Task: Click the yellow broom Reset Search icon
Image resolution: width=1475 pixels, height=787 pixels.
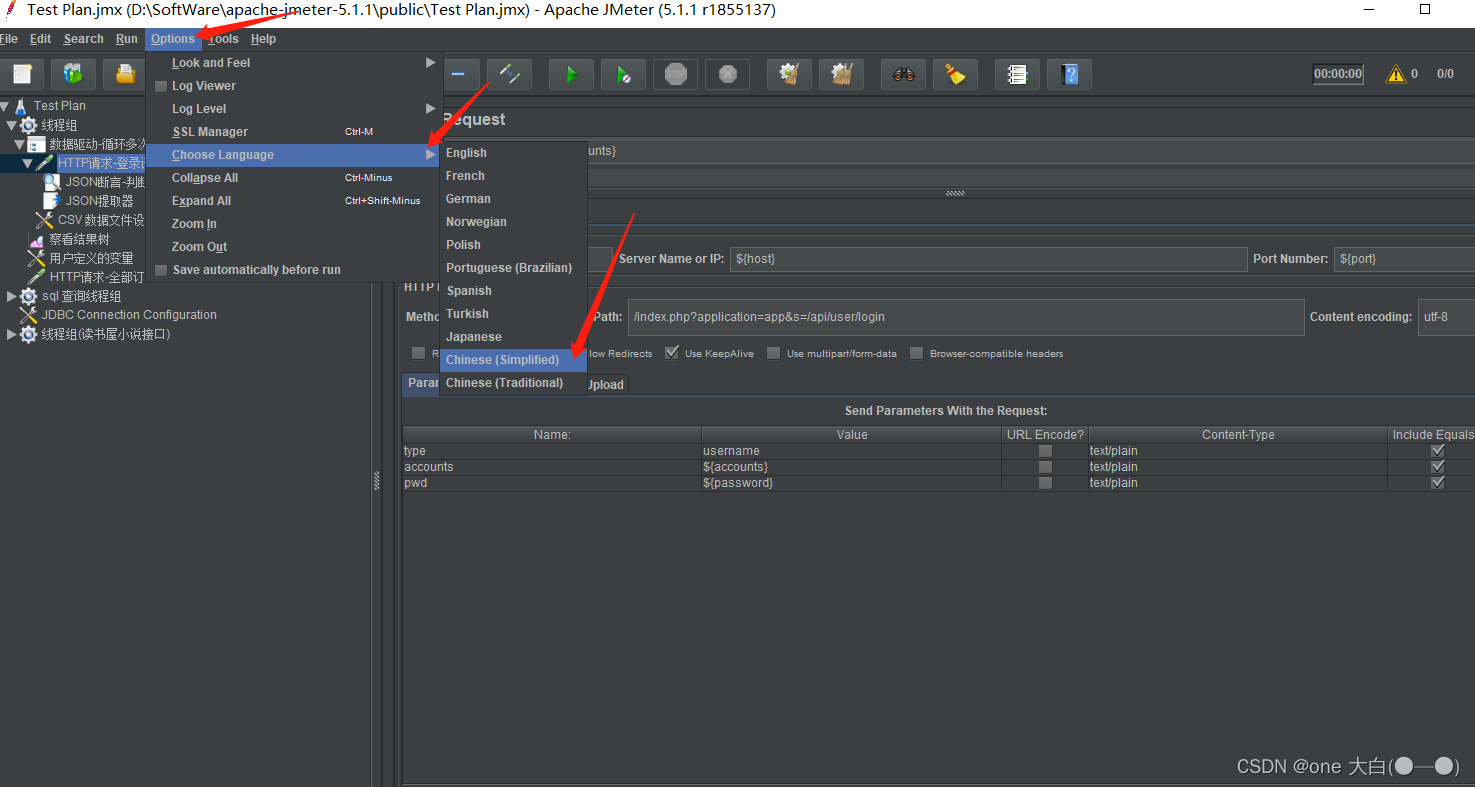Action: pos(956,74)
